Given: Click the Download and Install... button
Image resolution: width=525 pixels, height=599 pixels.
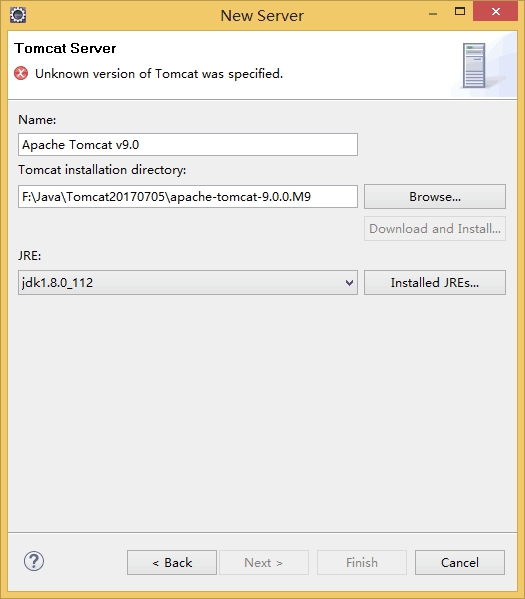Looking at the screenshot, I should (435, 228).
